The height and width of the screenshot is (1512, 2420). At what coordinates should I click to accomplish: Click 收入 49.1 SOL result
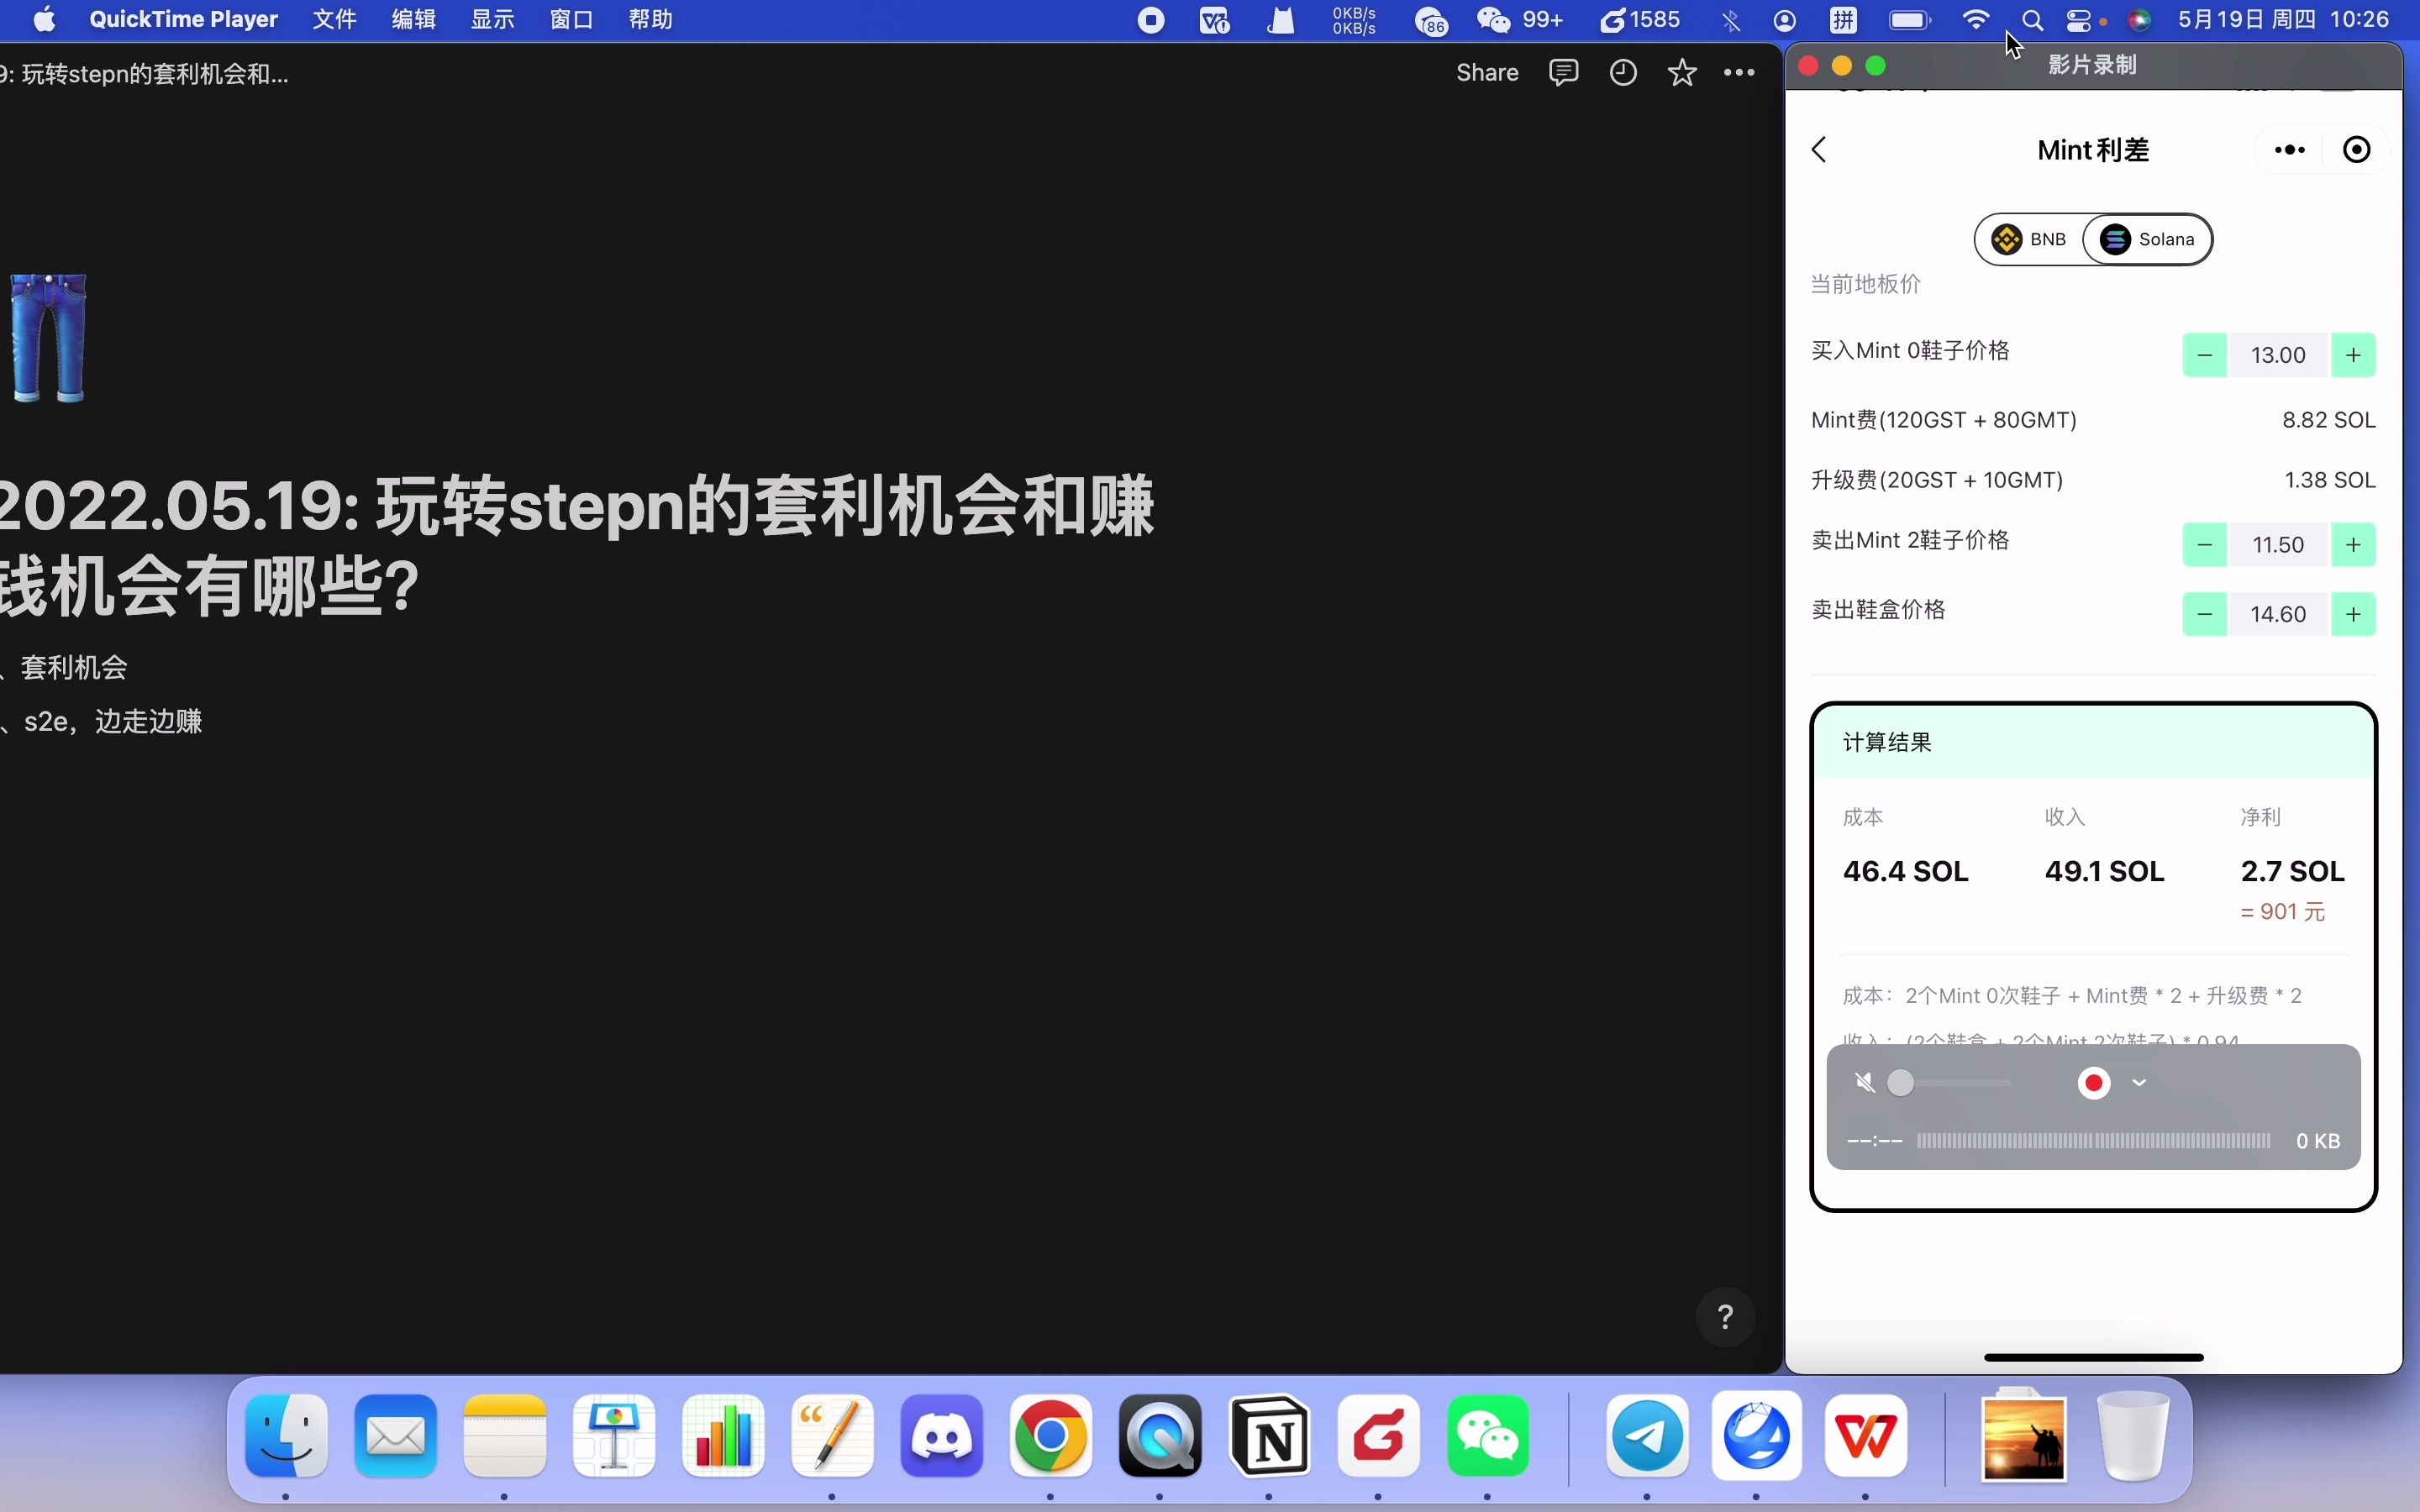click(2104, 871)
